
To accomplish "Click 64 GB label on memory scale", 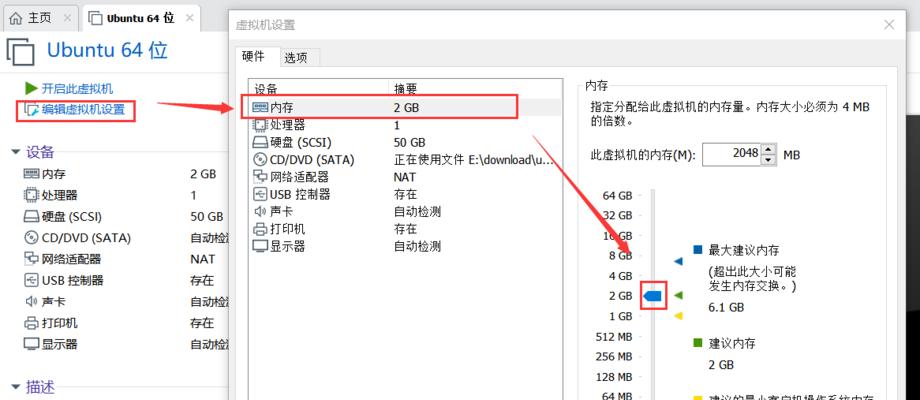I will click(617, 195).
